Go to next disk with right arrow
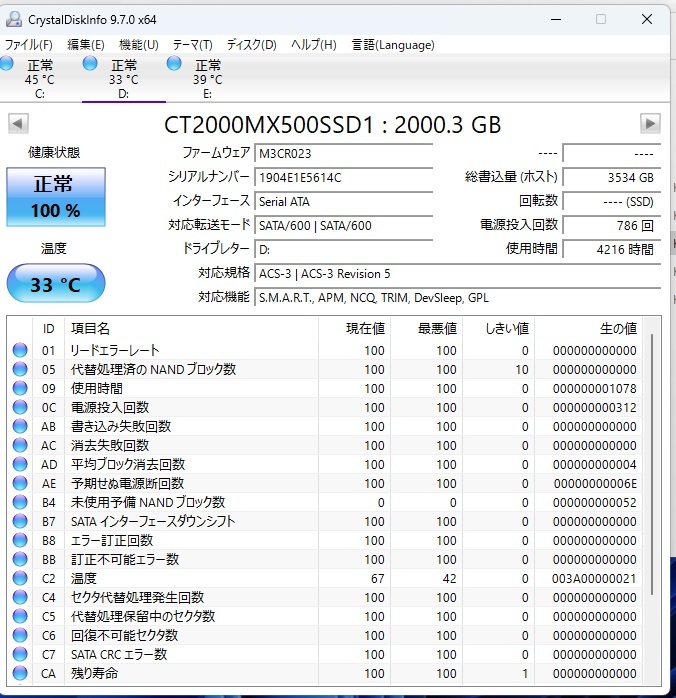This screenshot has height=698, width=676. click(650, 124)
